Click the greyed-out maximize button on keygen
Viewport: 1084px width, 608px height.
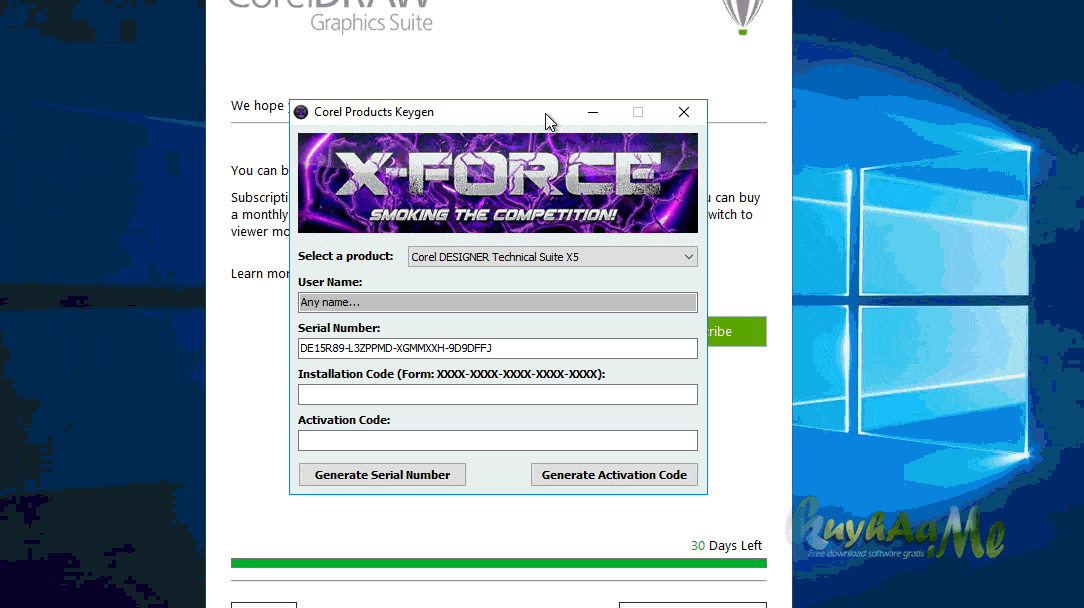(638, 112)
